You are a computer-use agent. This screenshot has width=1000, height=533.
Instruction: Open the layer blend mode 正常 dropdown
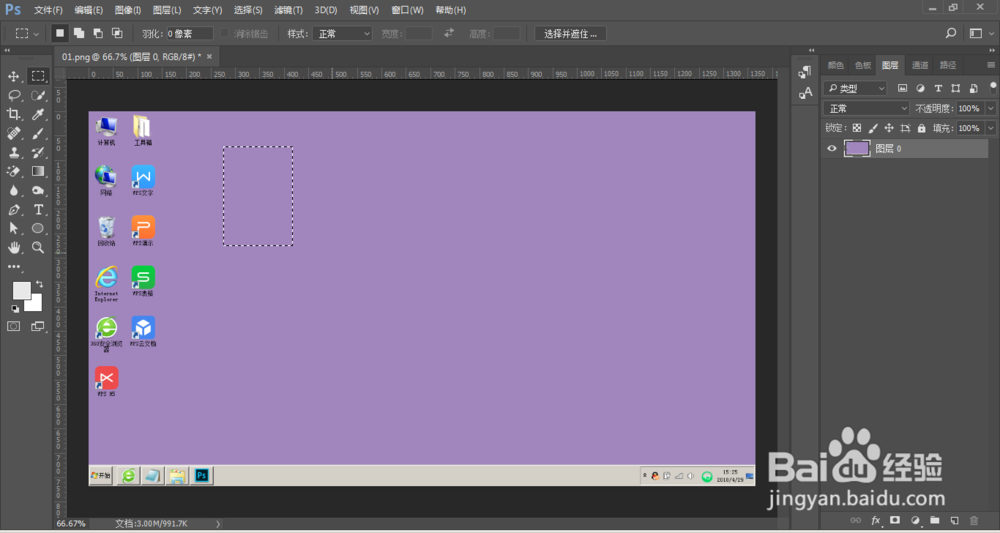click(x=866, y=109)
